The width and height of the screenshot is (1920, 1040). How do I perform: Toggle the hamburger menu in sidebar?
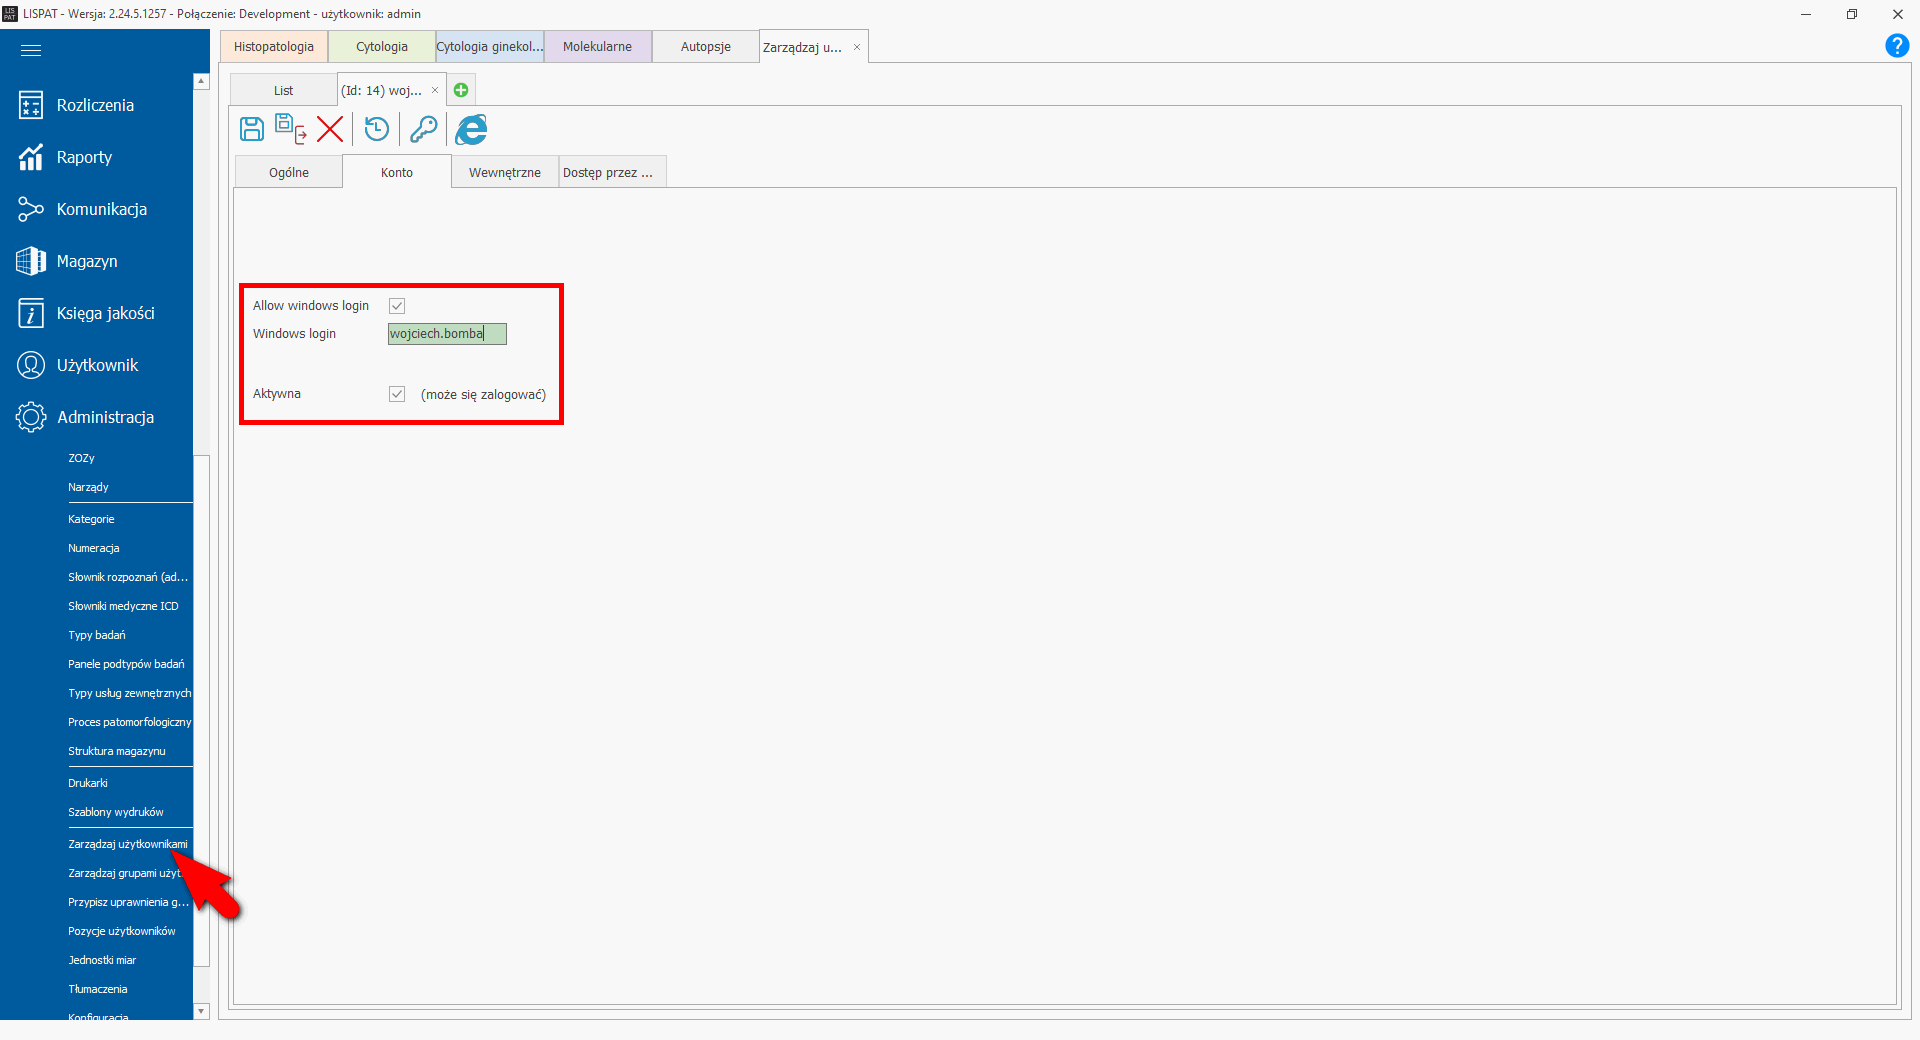pyautogui.click(x=31, y=50)
